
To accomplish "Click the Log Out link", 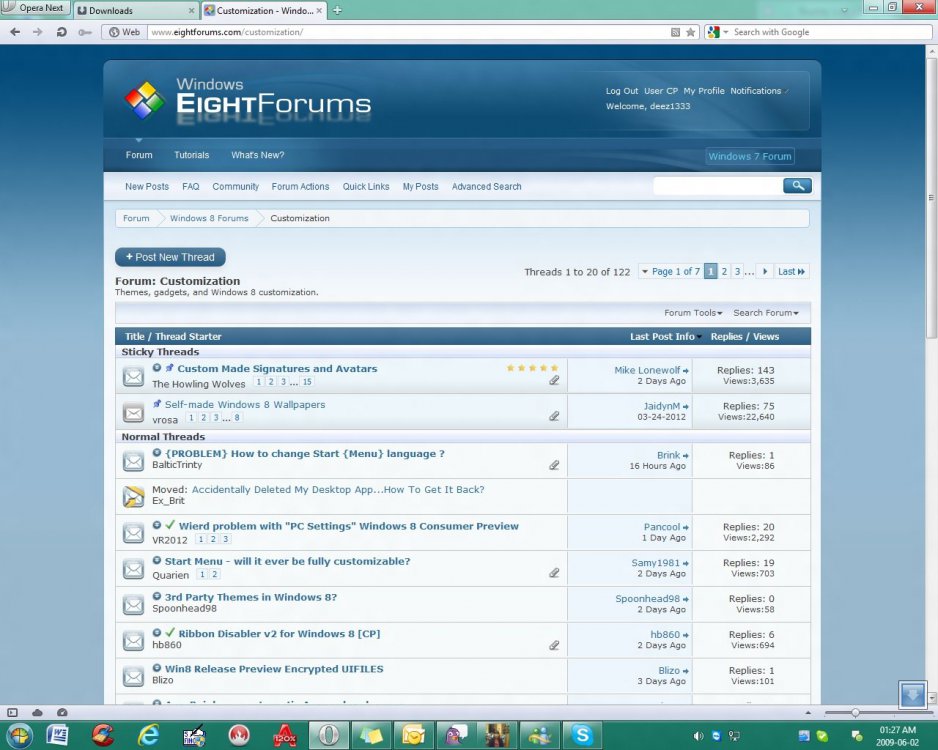I will click(622, 91).
